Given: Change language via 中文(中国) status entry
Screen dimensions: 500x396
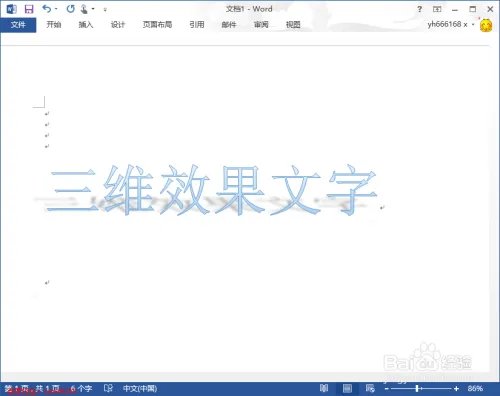Looking at the screenshot, I should point(140,388).
